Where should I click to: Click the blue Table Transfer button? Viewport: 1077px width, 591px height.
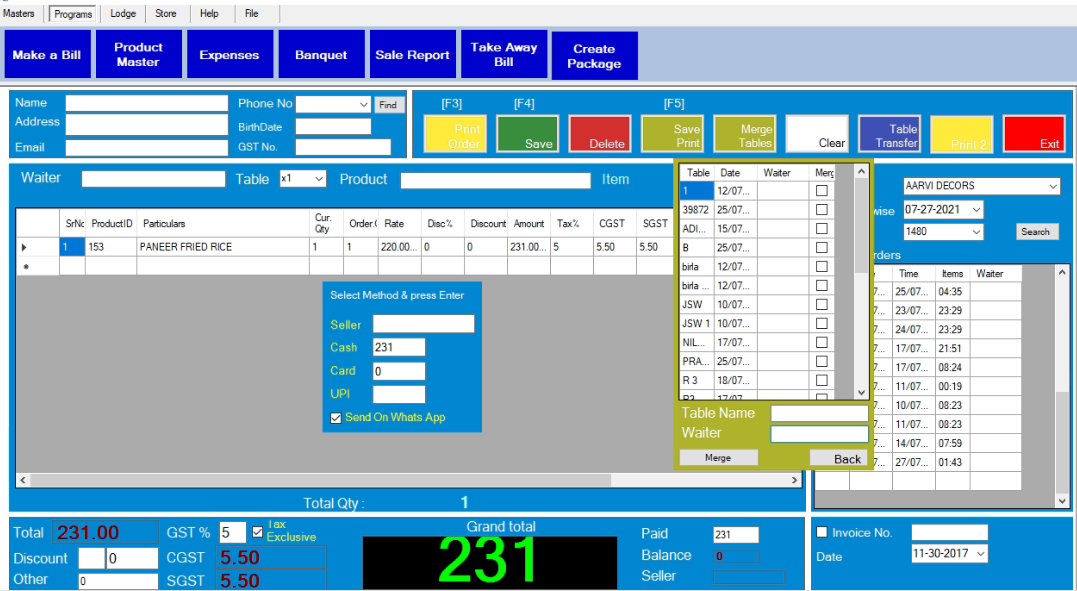point(889,134)
